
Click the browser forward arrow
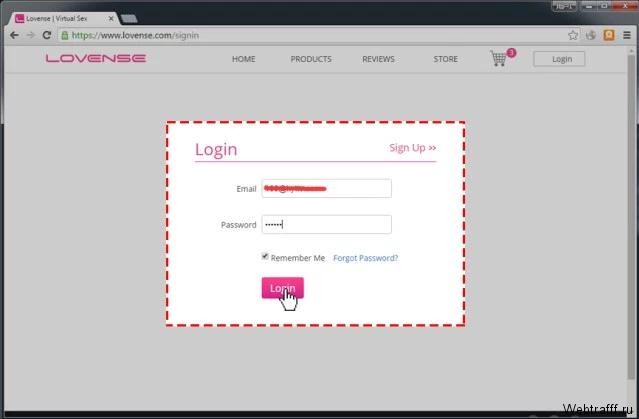(31, 35)
